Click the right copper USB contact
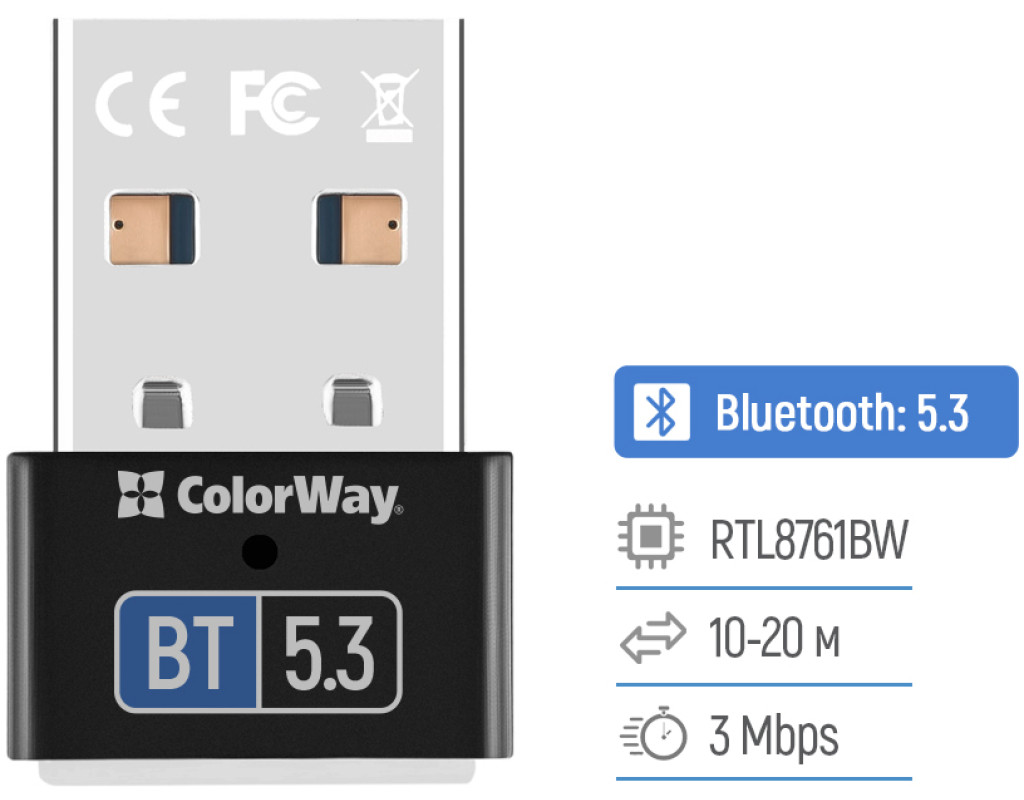 359,229
